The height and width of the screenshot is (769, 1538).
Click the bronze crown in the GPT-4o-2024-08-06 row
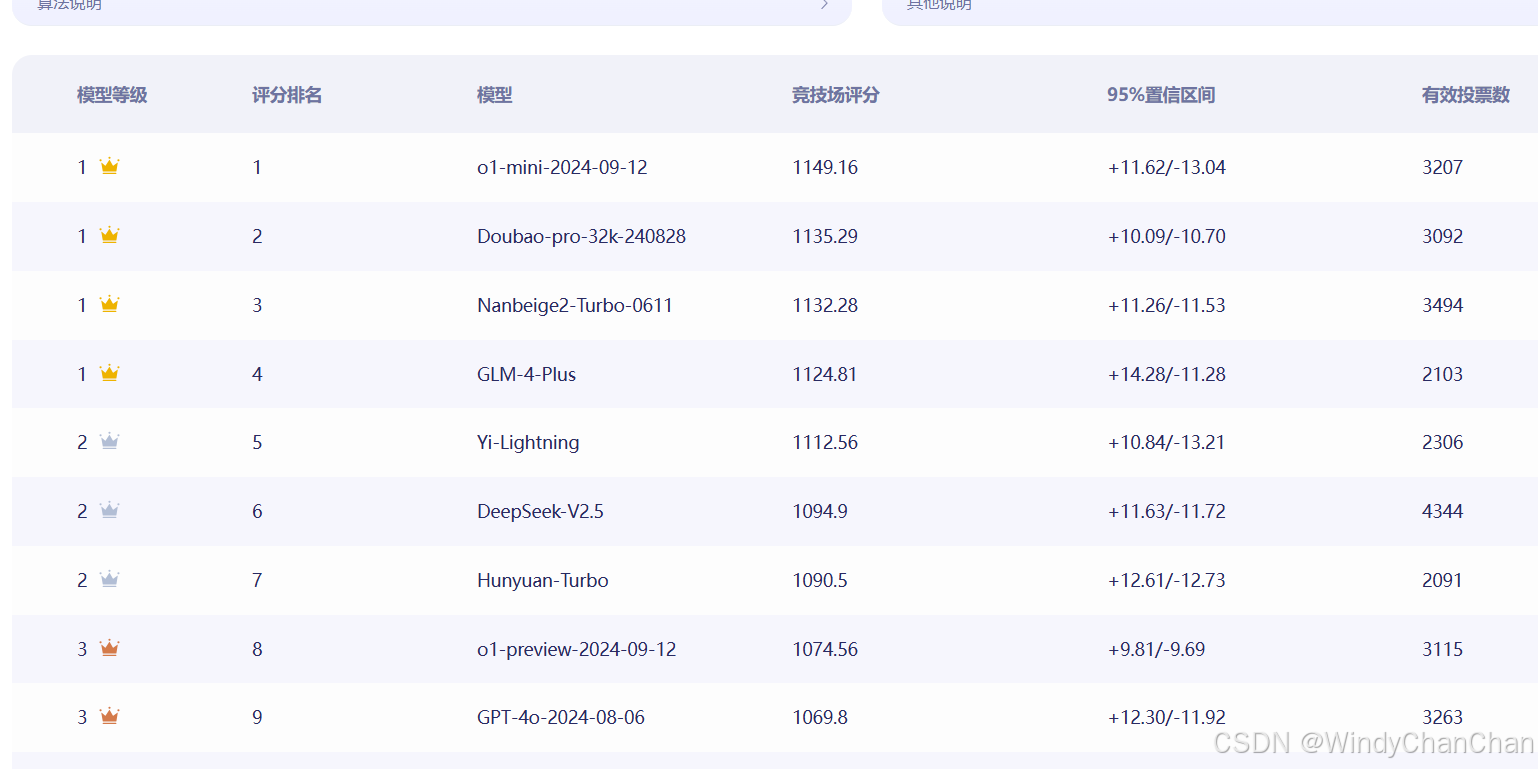point(110,716)
